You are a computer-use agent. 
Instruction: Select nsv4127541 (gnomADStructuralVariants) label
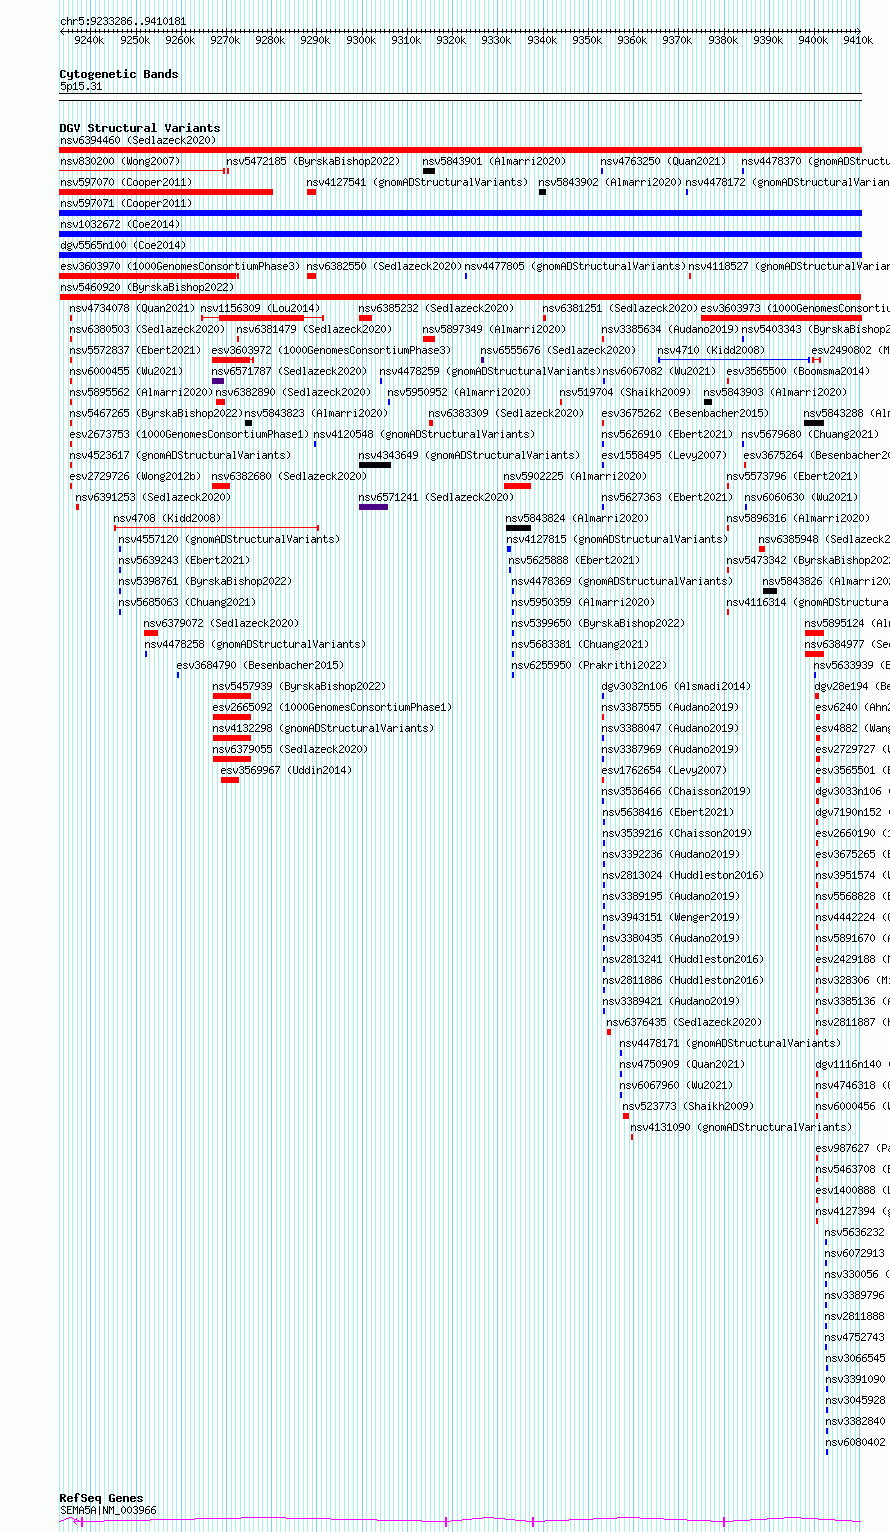417,183
